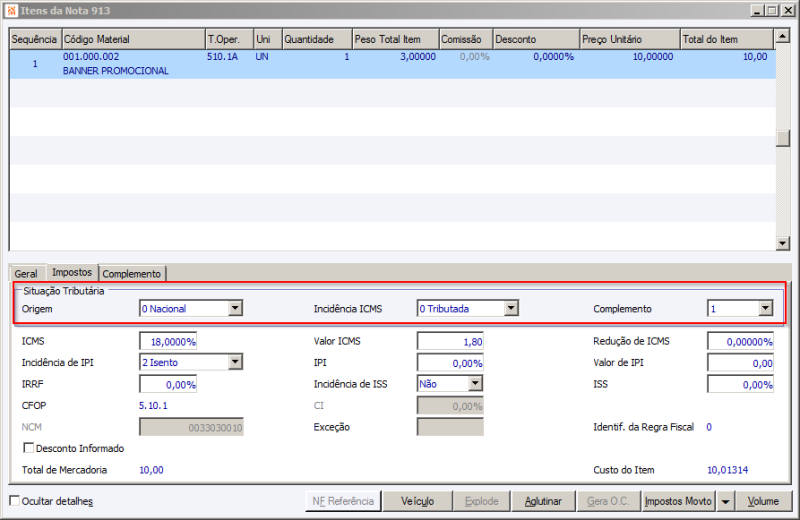
Task: Click the NF Referência button
Action: coord(343,501)
